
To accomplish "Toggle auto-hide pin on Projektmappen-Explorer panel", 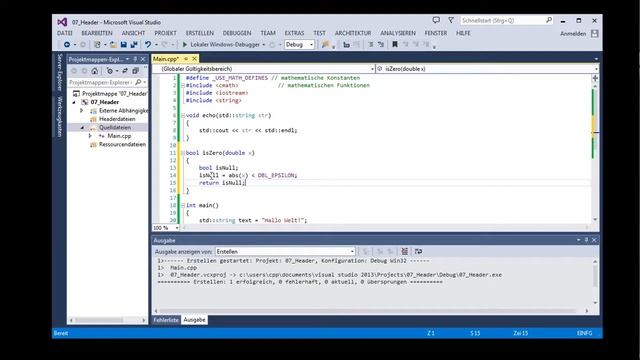I will tap(135, 59).
